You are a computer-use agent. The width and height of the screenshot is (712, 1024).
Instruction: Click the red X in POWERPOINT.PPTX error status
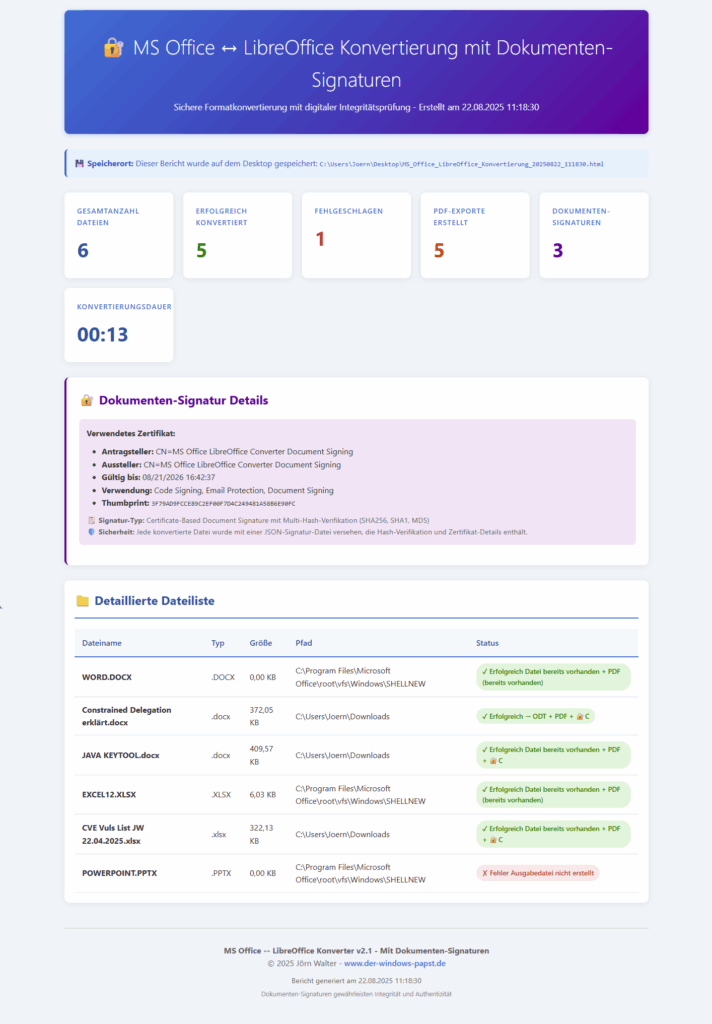click(x=485, y=873)
